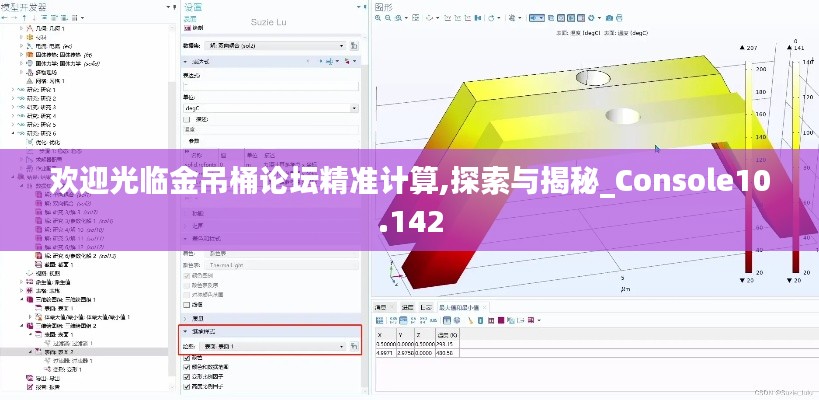Click first icon in results table toolbar

(380, 320)
